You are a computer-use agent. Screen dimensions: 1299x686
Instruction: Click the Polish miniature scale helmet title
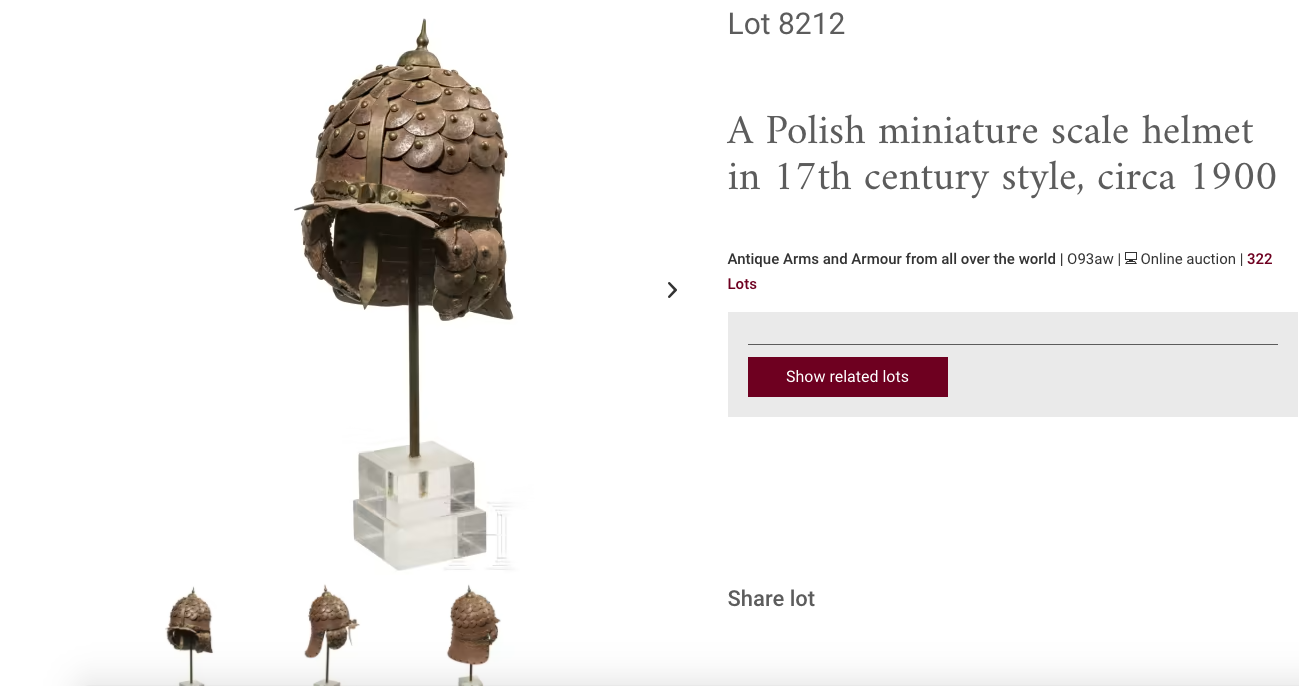[1002, 154]
